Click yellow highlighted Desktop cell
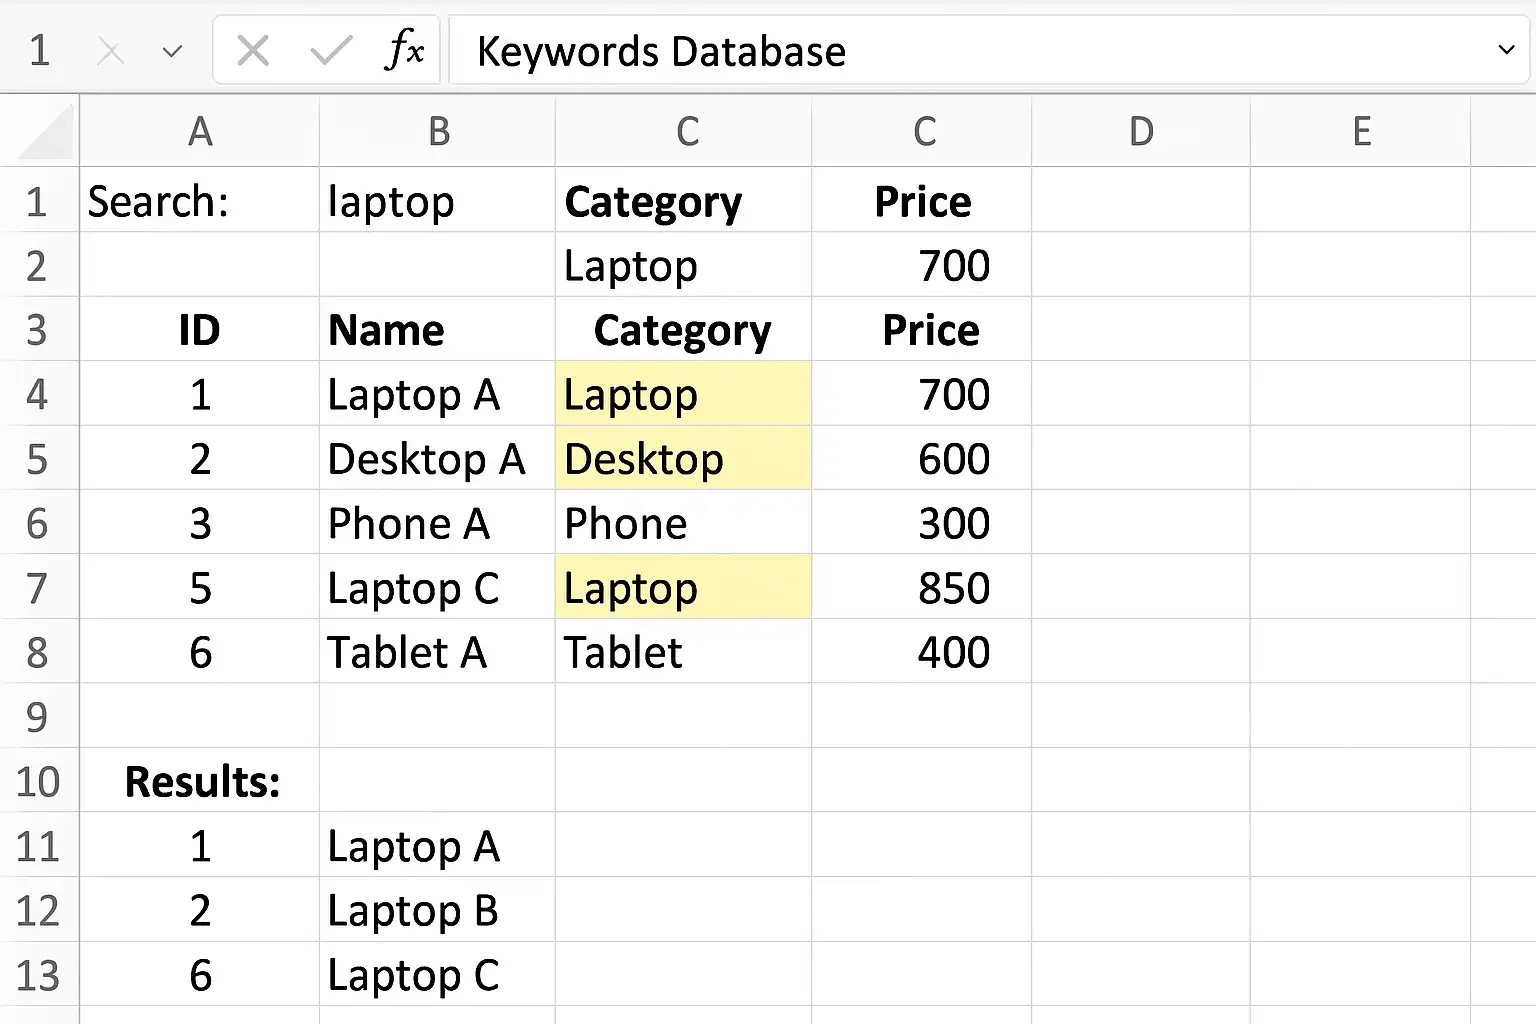The image size is (1536, 1024). point(683,459)
